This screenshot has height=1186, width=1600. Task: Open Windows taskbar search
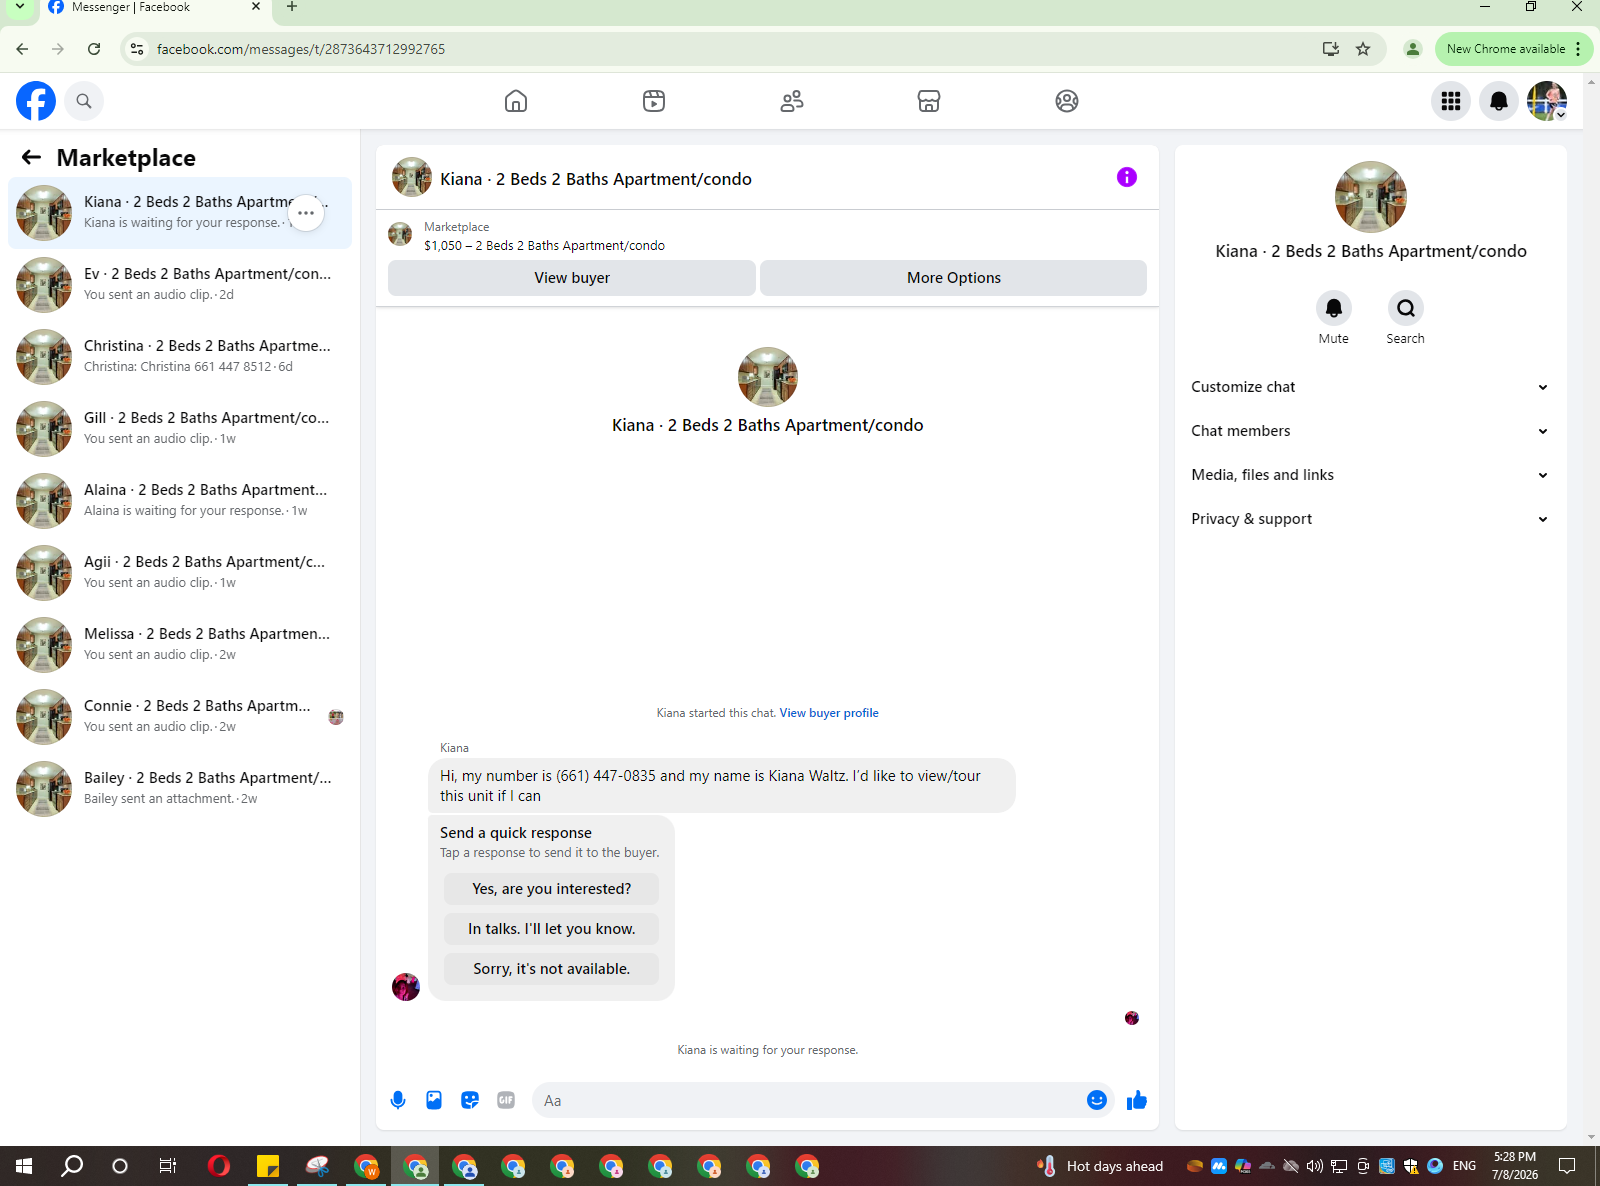point(72,1166)
